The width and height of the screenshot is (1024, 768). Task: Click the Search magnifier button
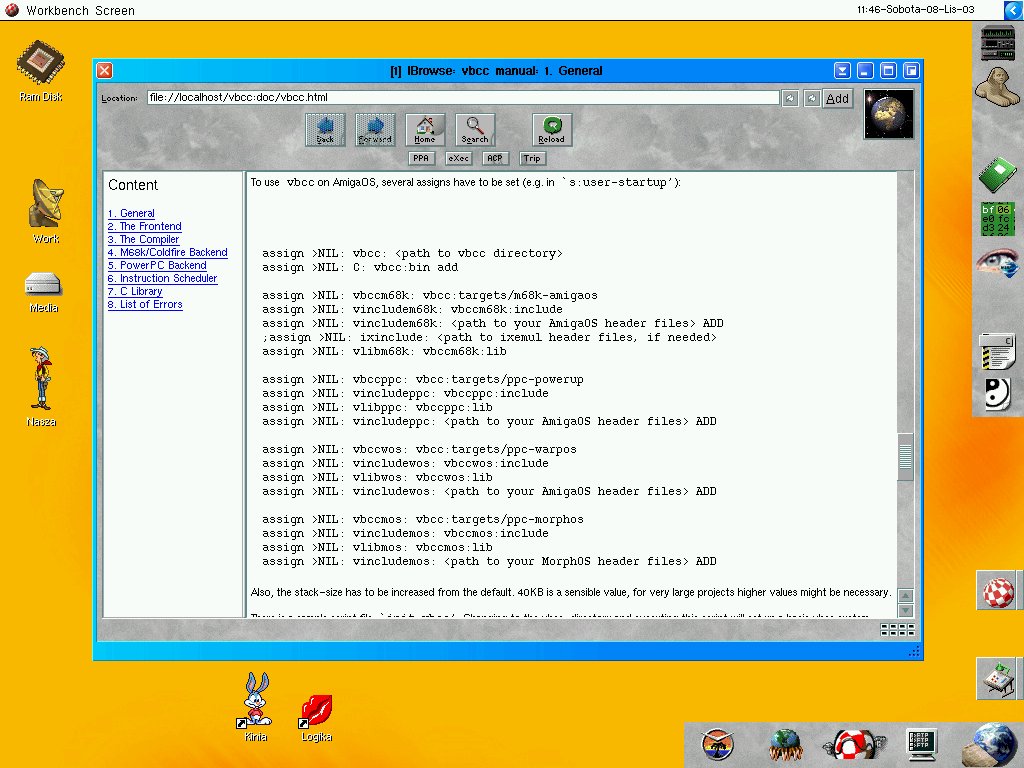[475, 130]
